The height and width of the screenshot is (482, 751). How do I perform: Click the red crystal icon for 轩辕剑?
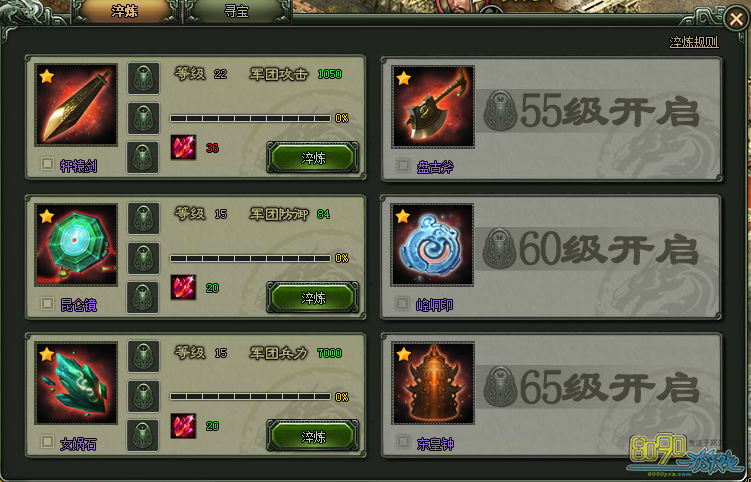coord(183,148)
